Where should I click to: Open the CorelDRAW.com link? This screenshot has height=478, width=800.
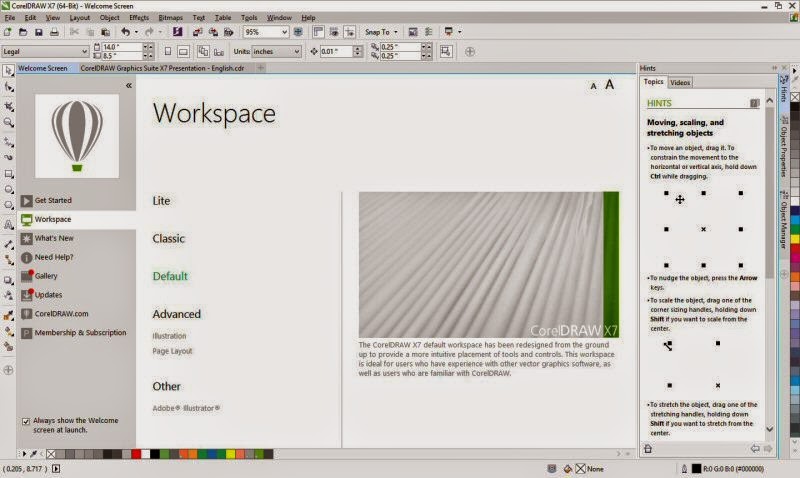point(61,314)
